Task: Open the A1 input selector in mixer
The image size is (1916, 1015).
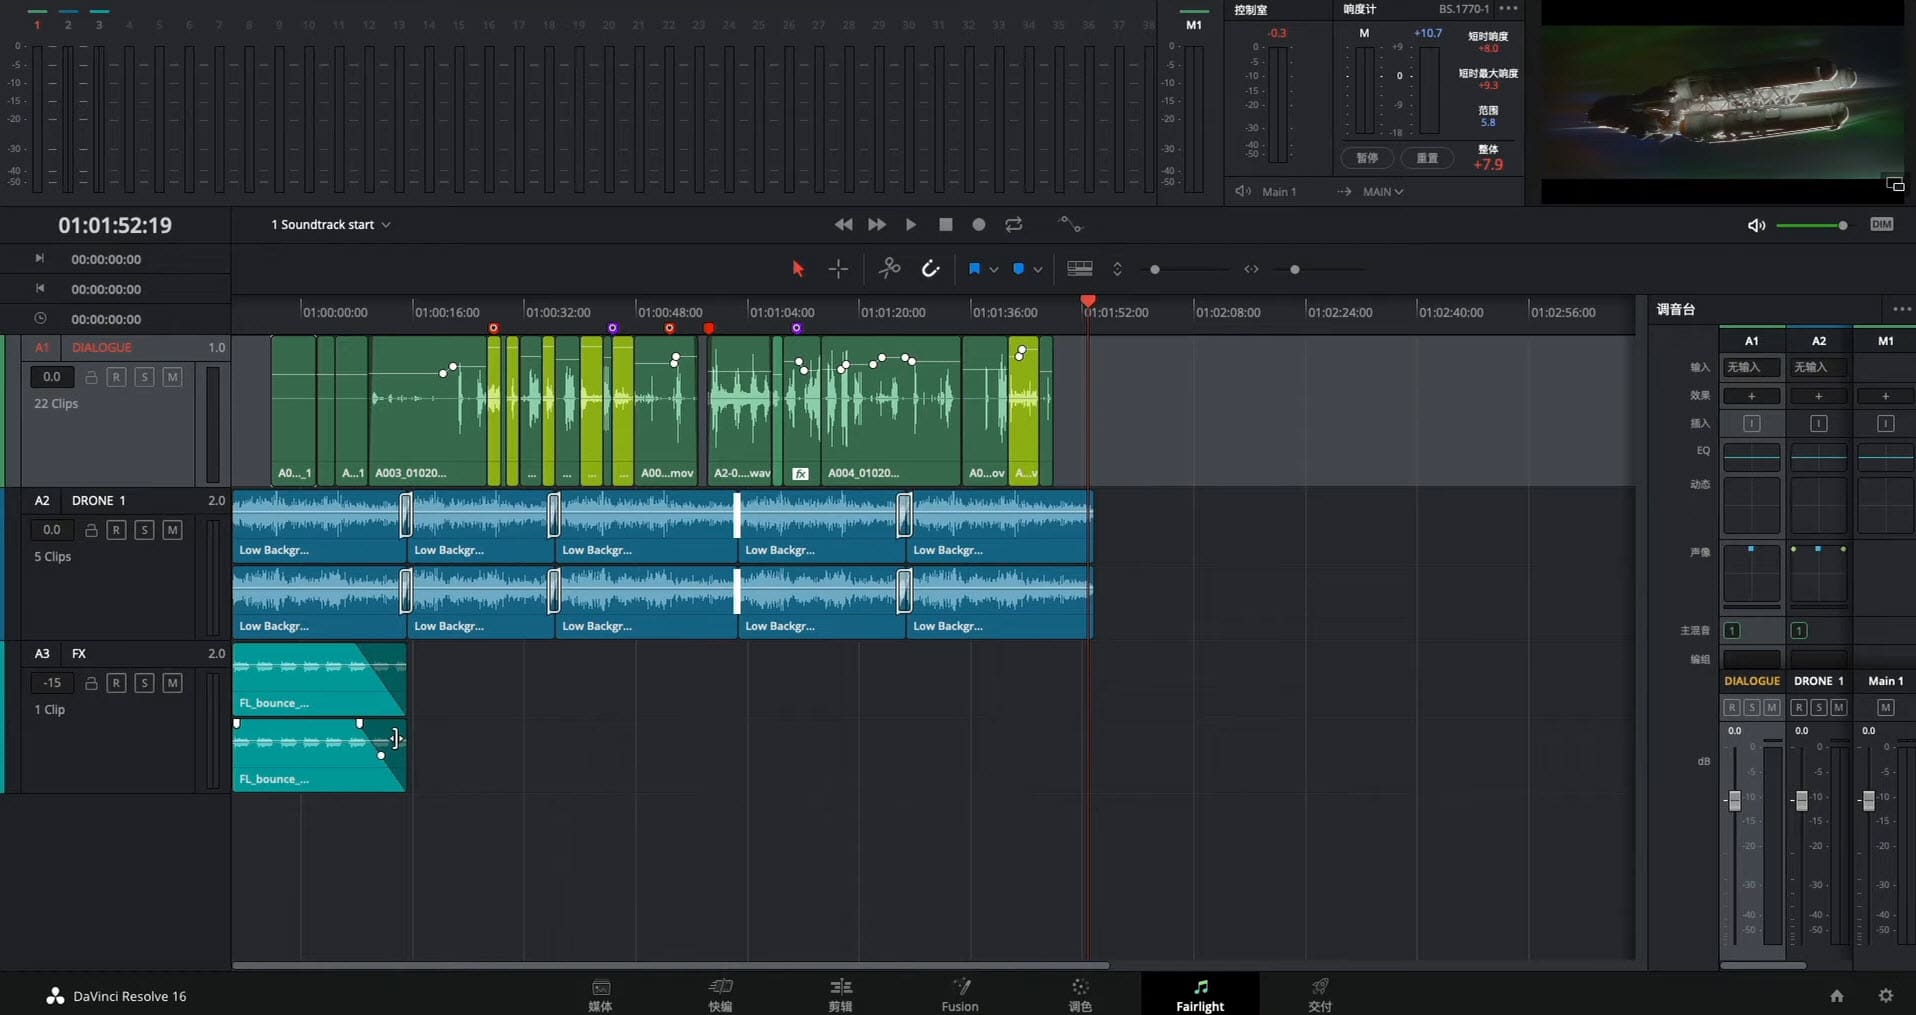Action: coord(1751,368)
